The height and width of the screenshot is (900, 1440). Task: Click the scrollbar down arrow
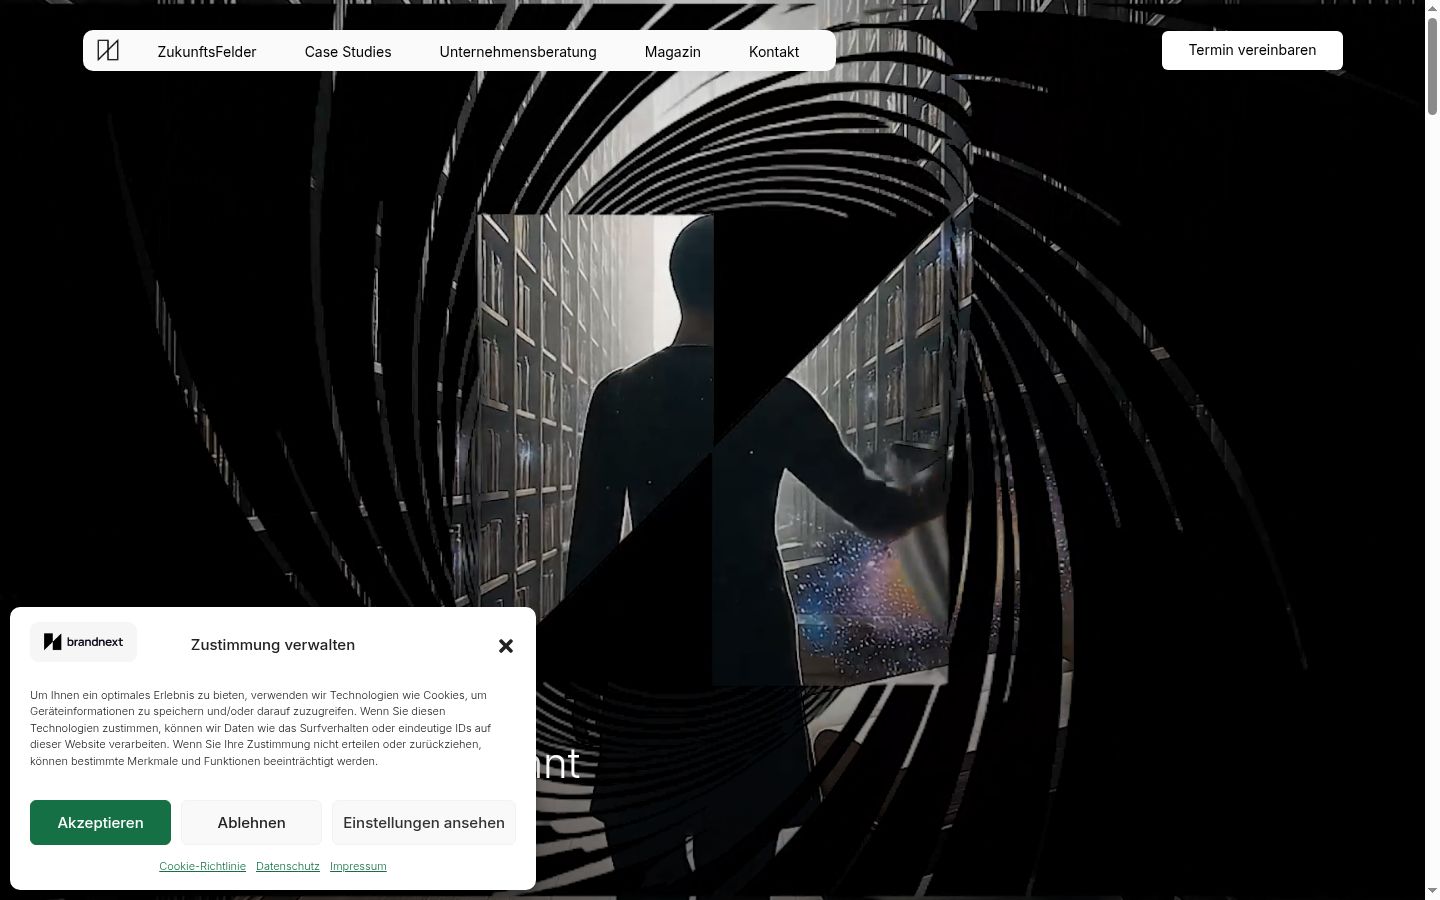coord(1432,891)
